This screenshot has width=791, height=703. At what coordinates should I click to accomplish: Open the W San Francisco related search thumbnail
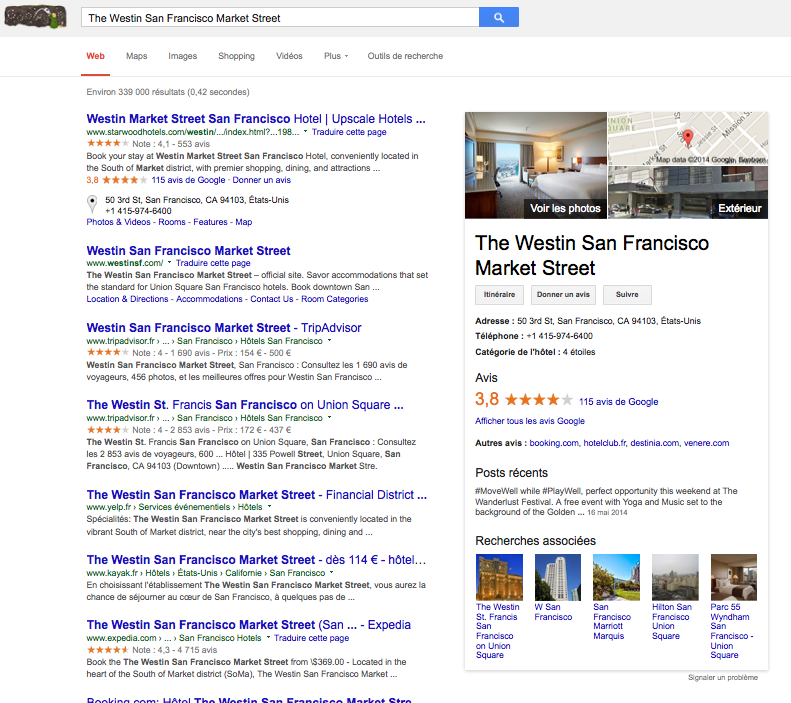pos(557,577)
